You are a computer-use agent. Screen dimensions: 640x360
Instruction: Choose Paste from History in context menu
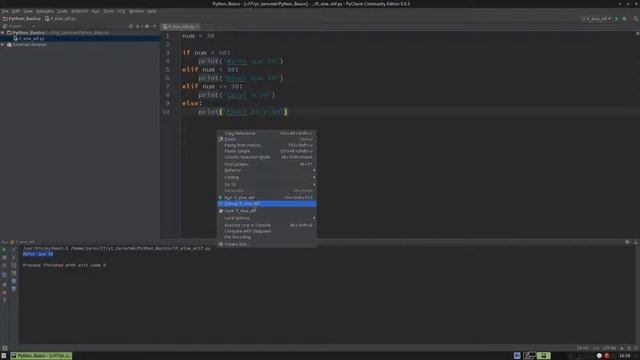[x=267, y=145]
